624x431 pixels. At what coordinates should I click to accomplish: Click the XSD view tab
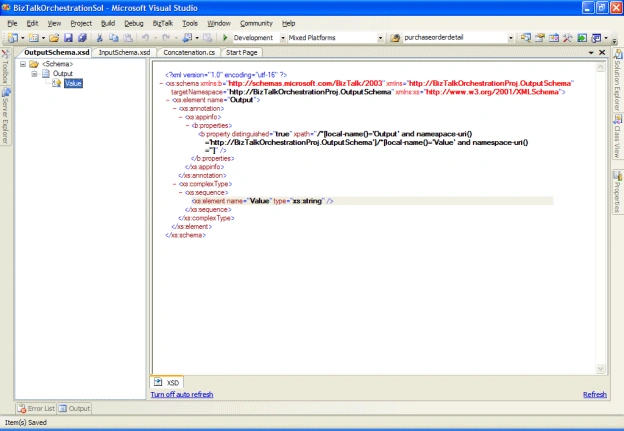[167, 382]
